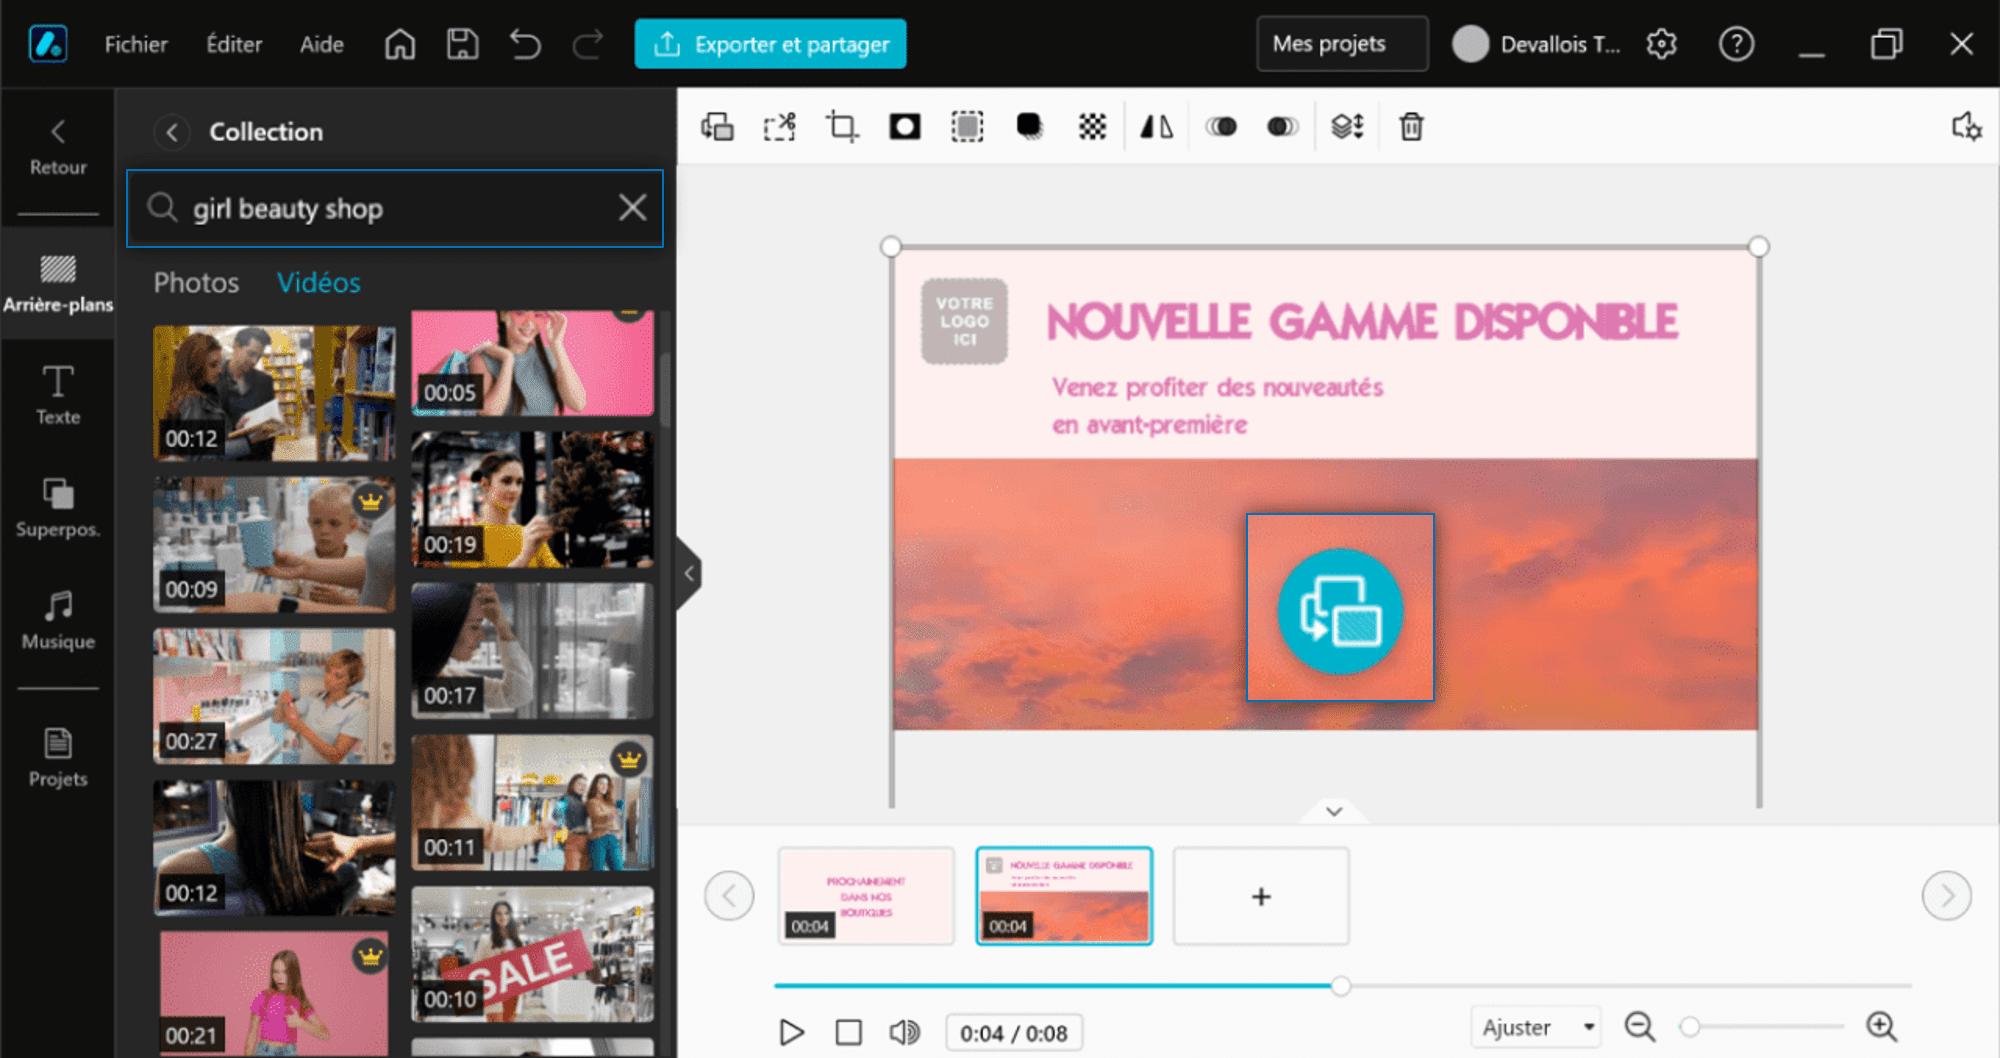This screenshot has height=1058, width=2000.
Task: Open Mes projets
Action: pyautogui.click(x=1342, y=44)
